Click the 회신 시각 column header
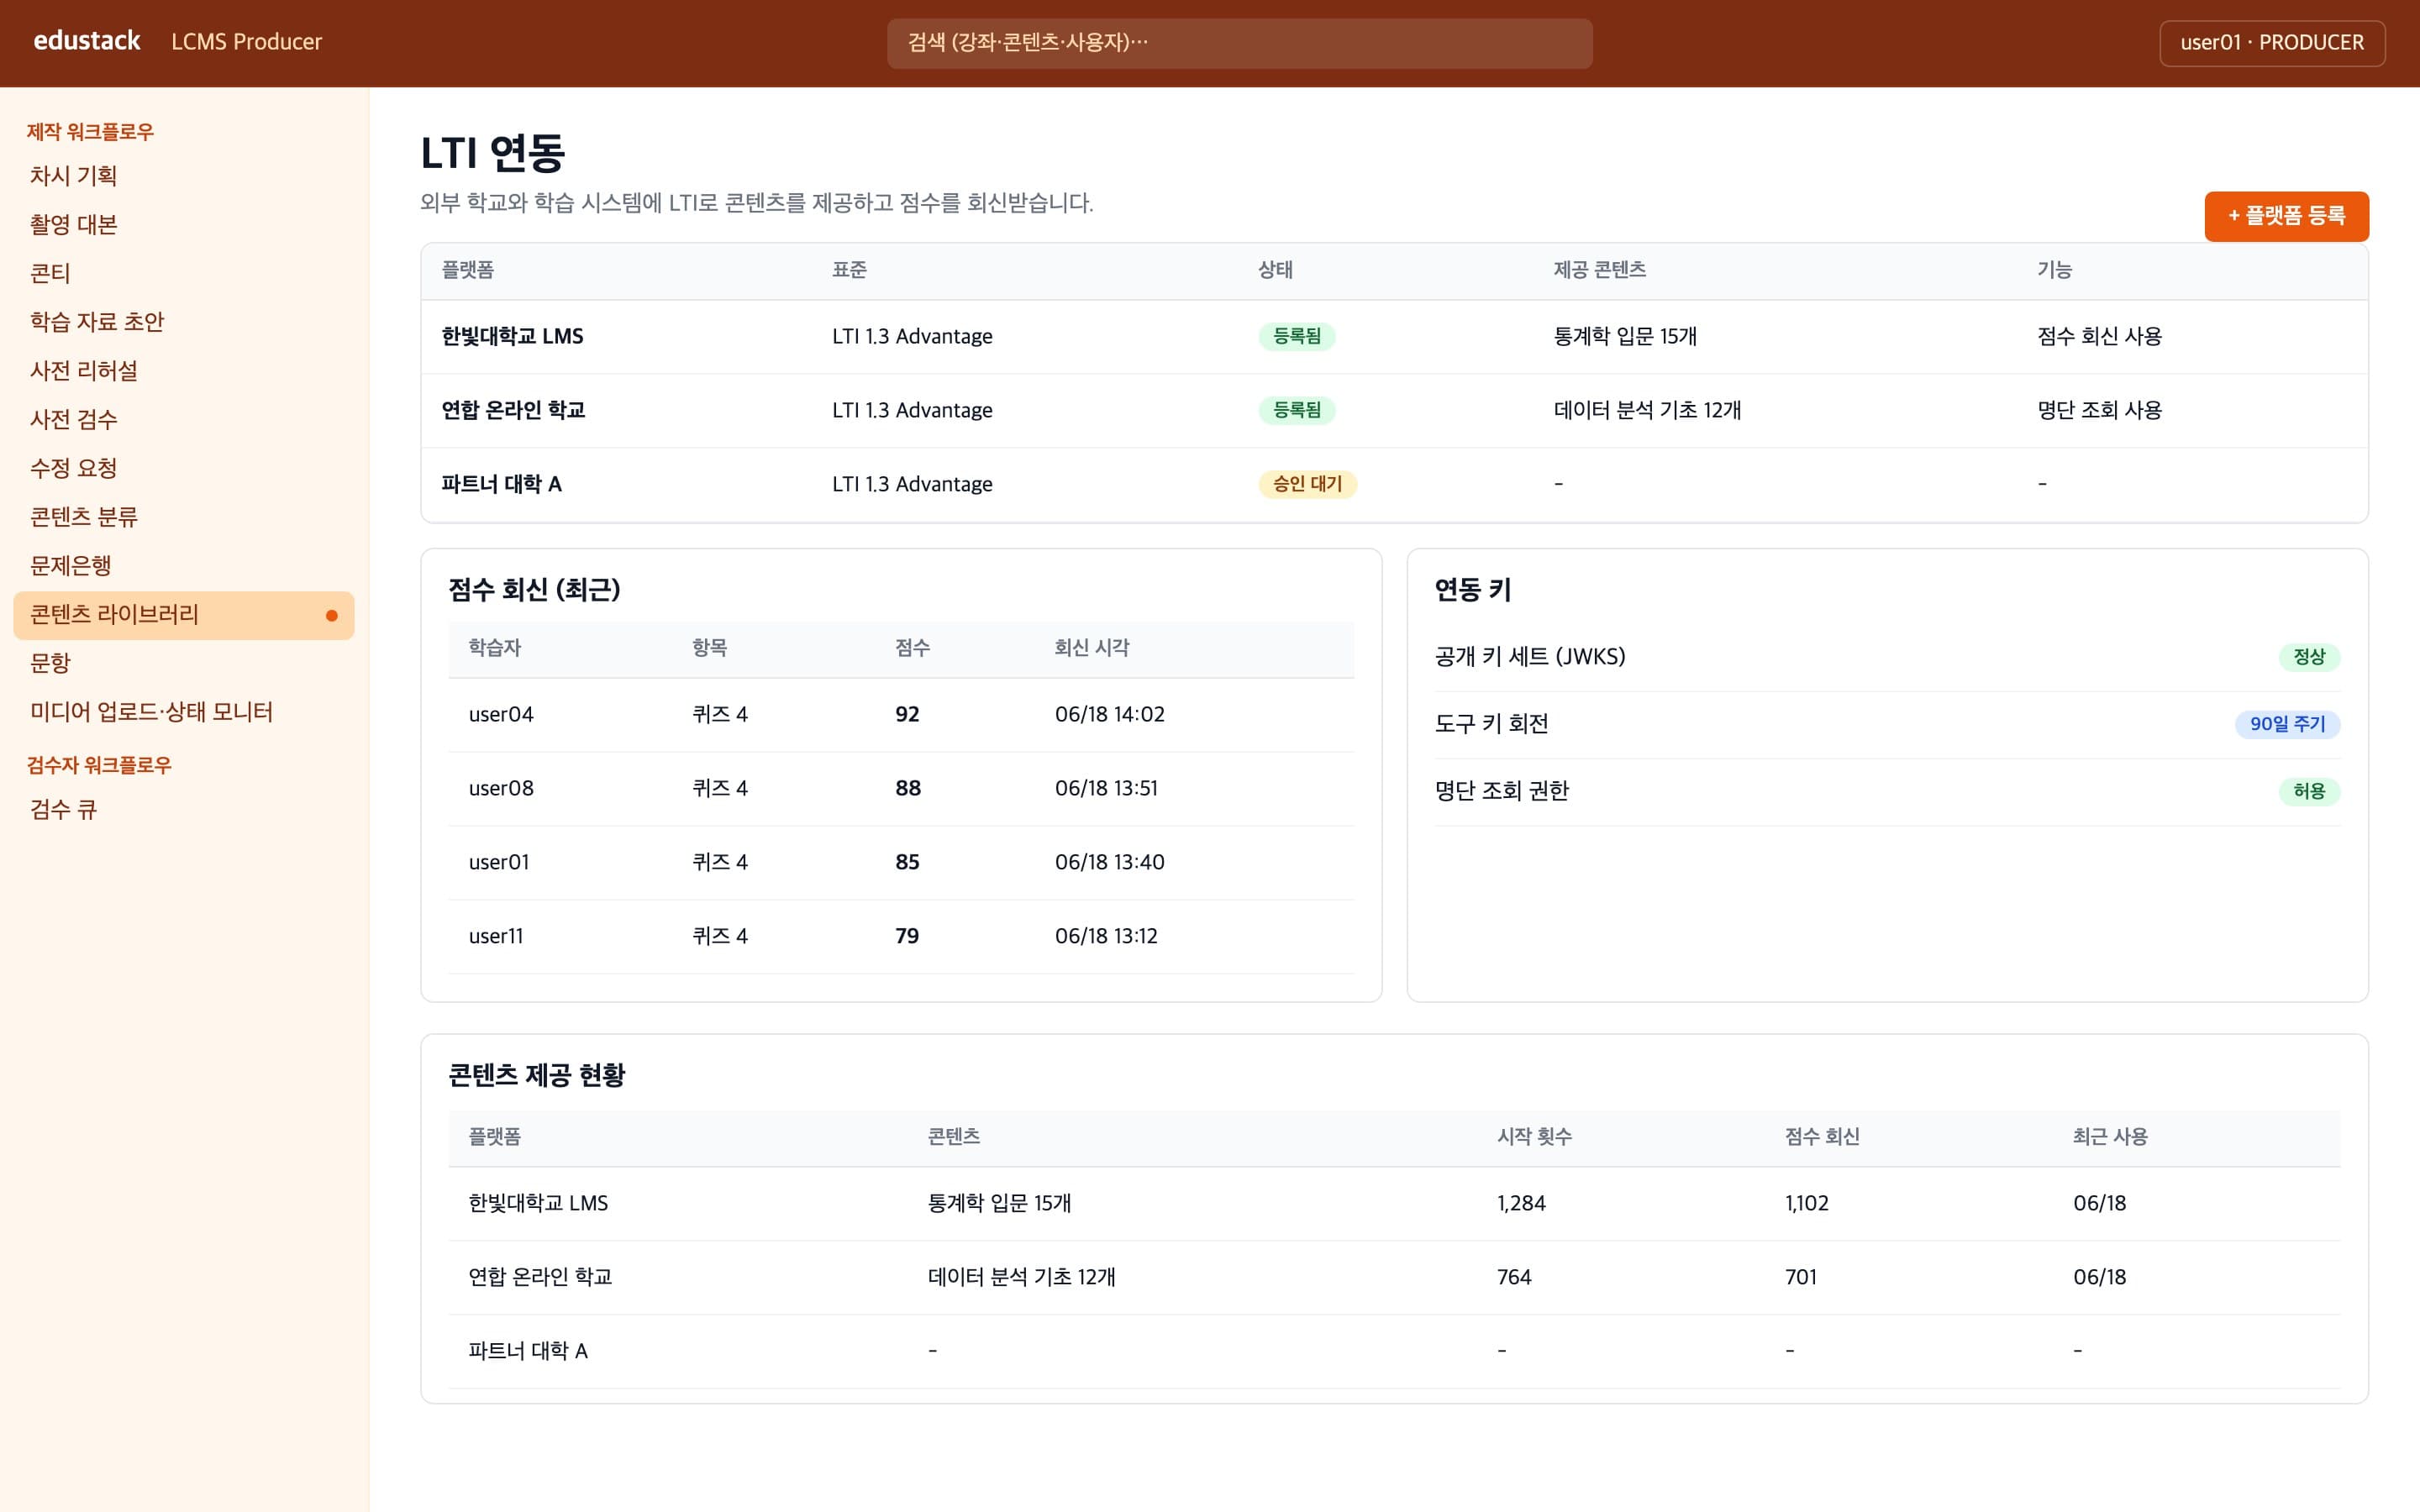The width and height of the screenshot is (2420, 1512). coord(1091,648)
